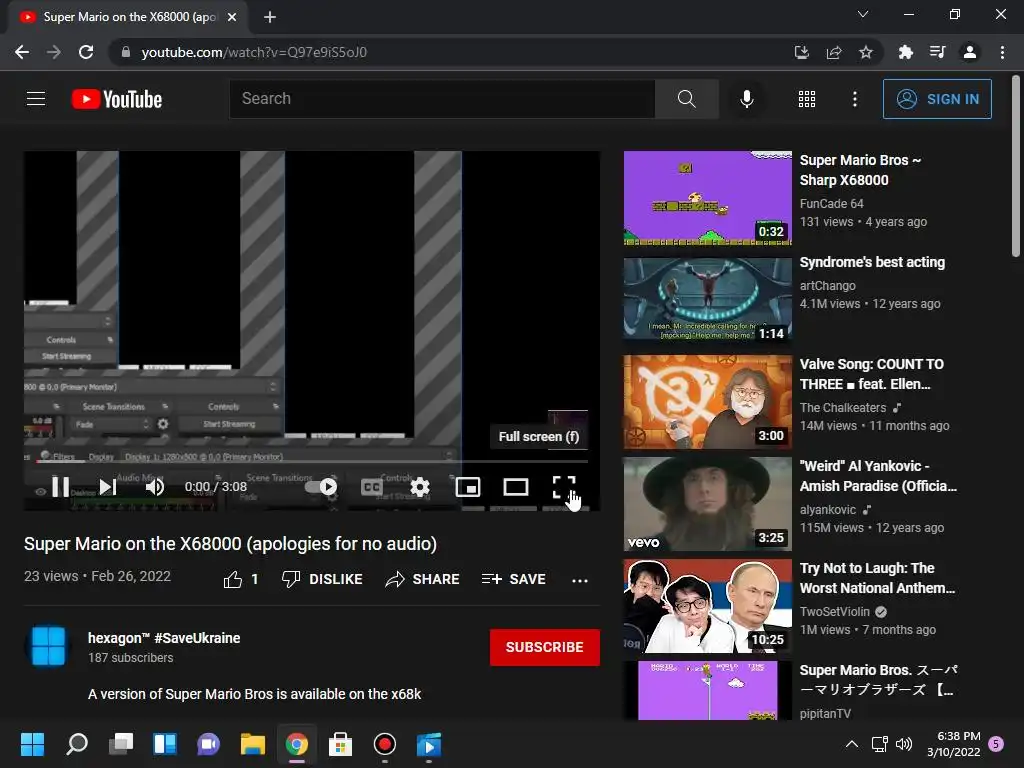This screenshot has height=768, width=1024.
Task: Open Chrome extensions puzzle icon
Action: 905,52
